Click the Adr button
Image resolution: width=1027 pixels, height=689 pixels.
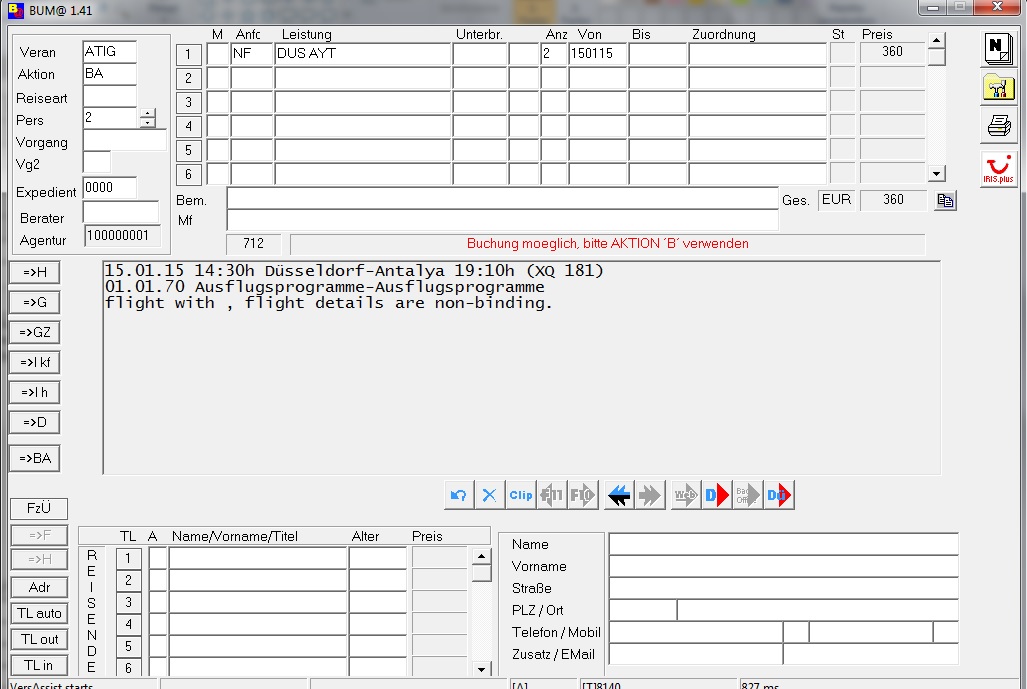click(40, 587)
